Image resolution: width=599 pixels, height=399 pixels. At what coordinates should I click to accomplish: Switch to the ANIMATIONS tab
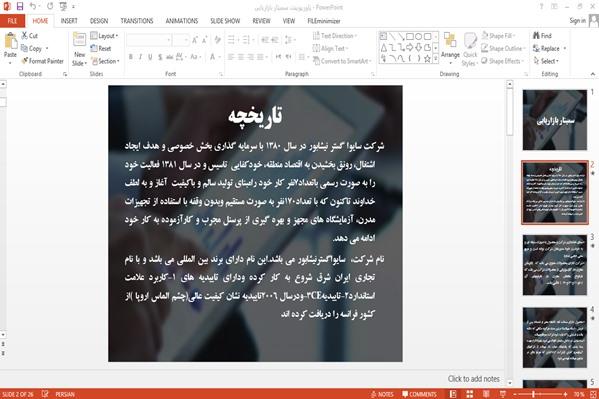(x=182, y=21)
